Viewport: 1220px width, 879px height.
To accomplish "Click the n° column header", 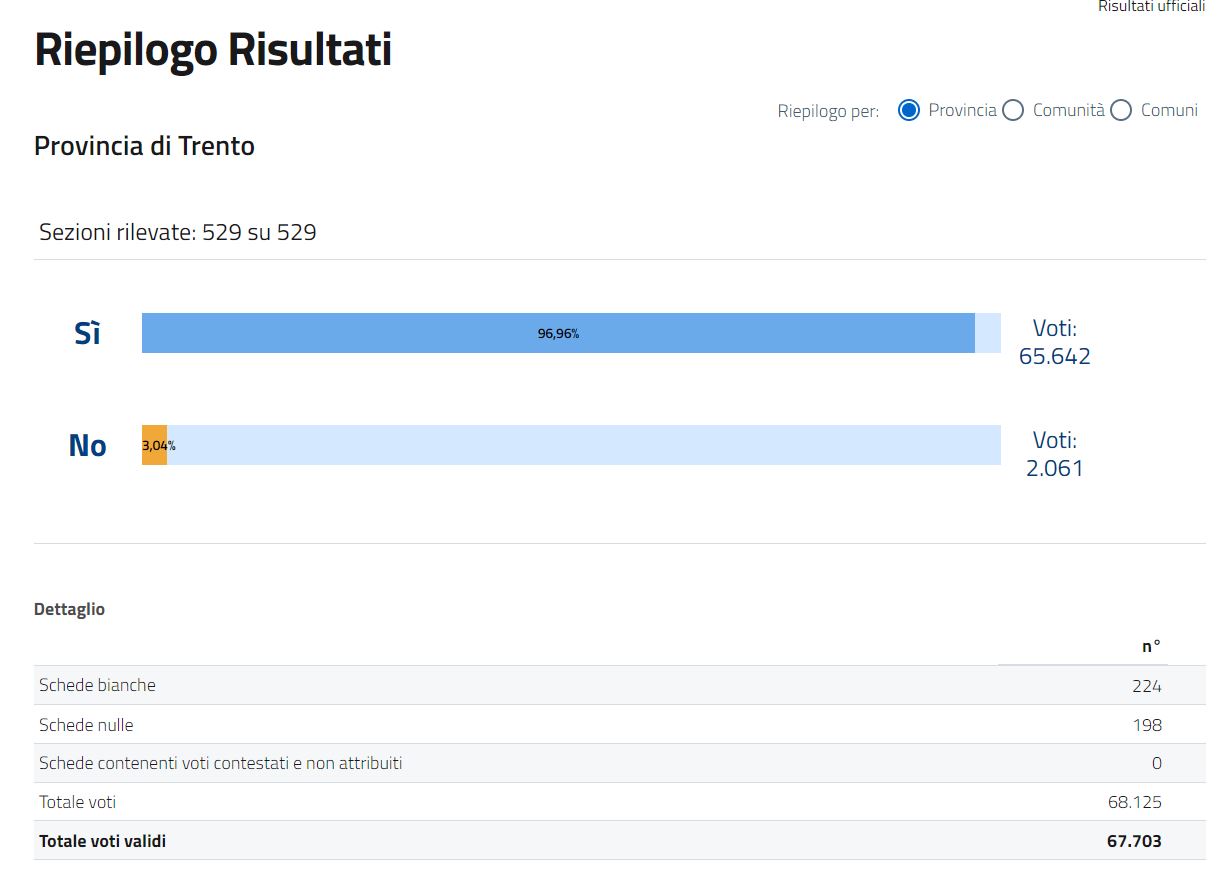I will [1151, 646].
